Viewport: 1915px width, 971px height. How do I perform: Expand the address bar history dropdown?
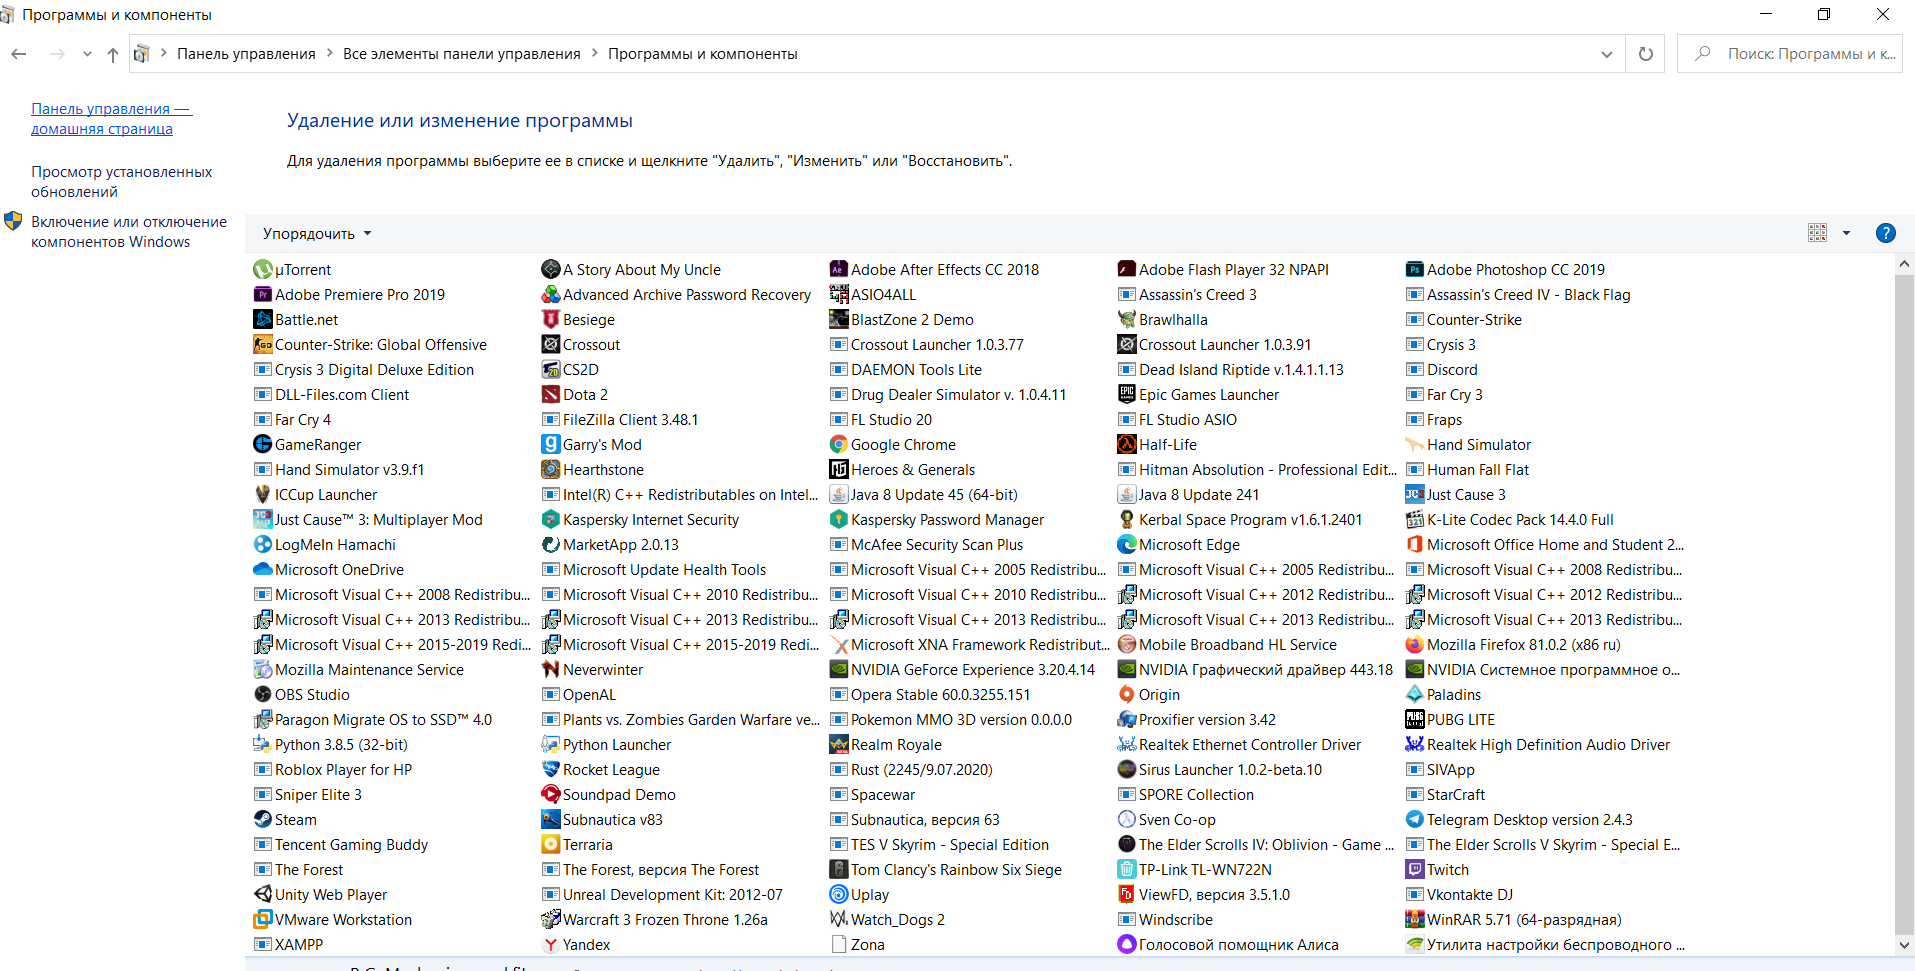point(1606,54)
